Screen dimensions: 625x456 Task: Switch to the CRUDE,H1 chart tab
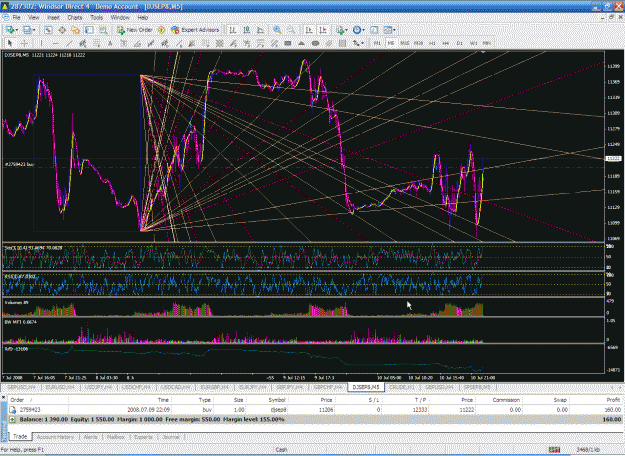[x=402, y=387]
